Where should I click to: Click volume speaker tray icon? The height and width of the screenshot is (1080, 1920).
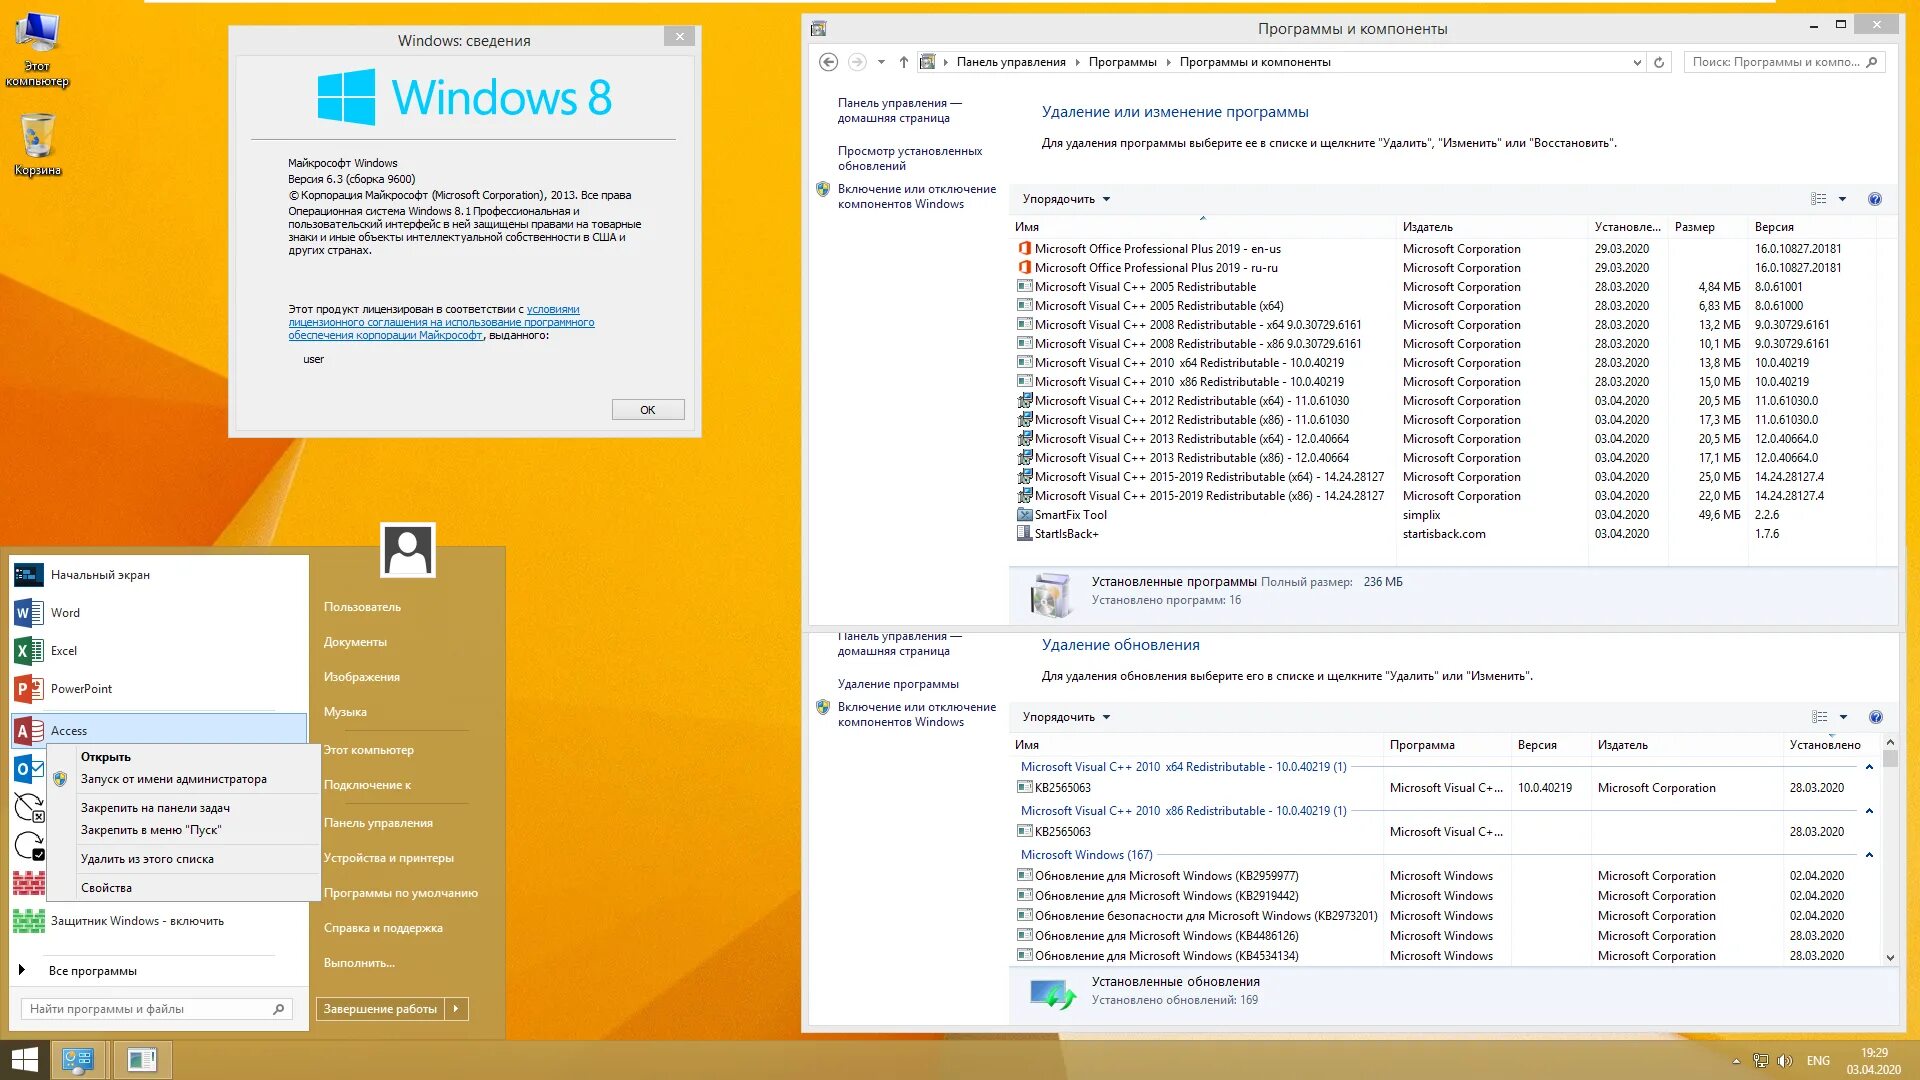1785,1061
